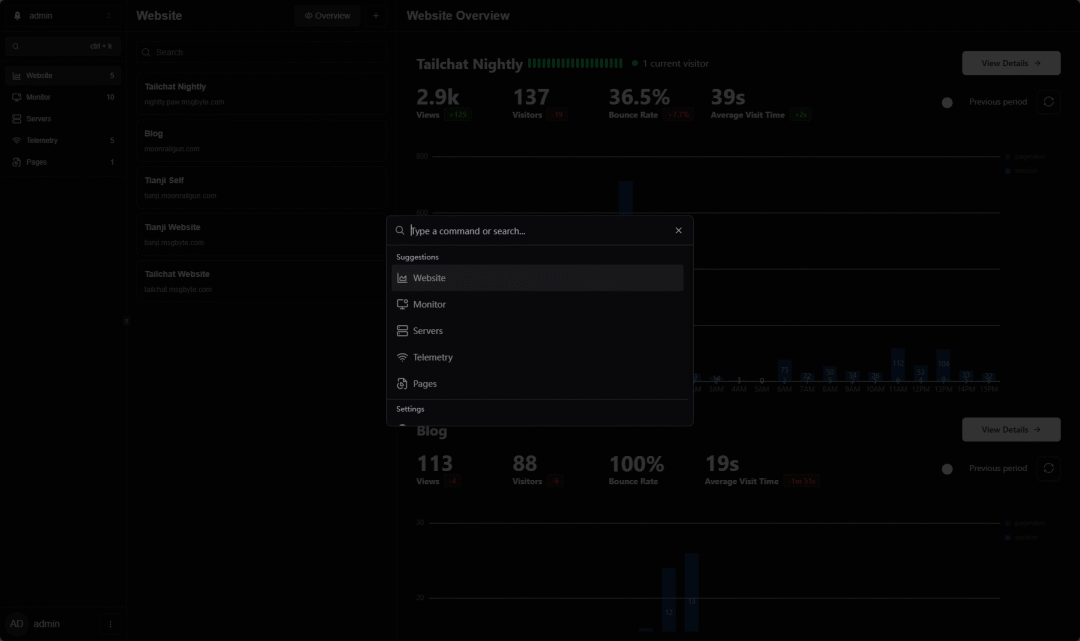Click the sidebar ctrl+k search box

point(63,46)
